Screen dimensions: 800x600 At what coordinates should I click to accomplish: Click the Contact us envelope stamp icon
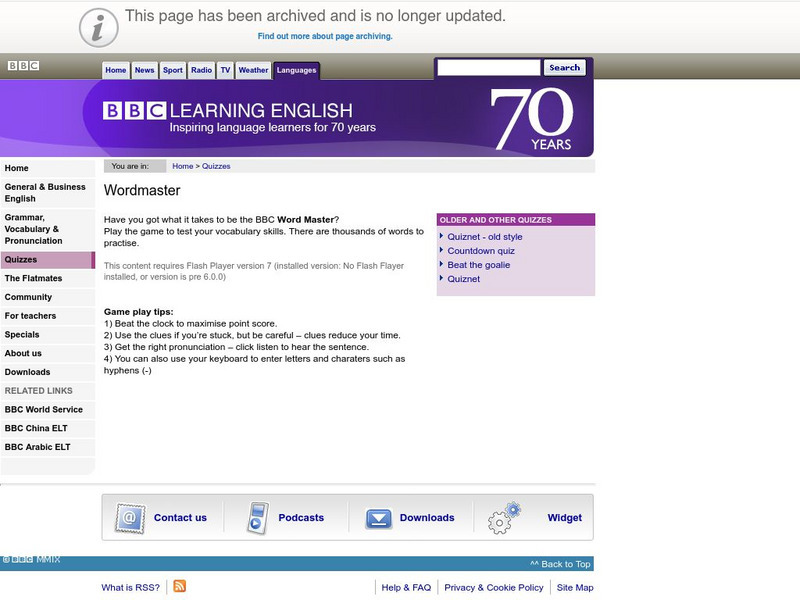pos(130,518)
